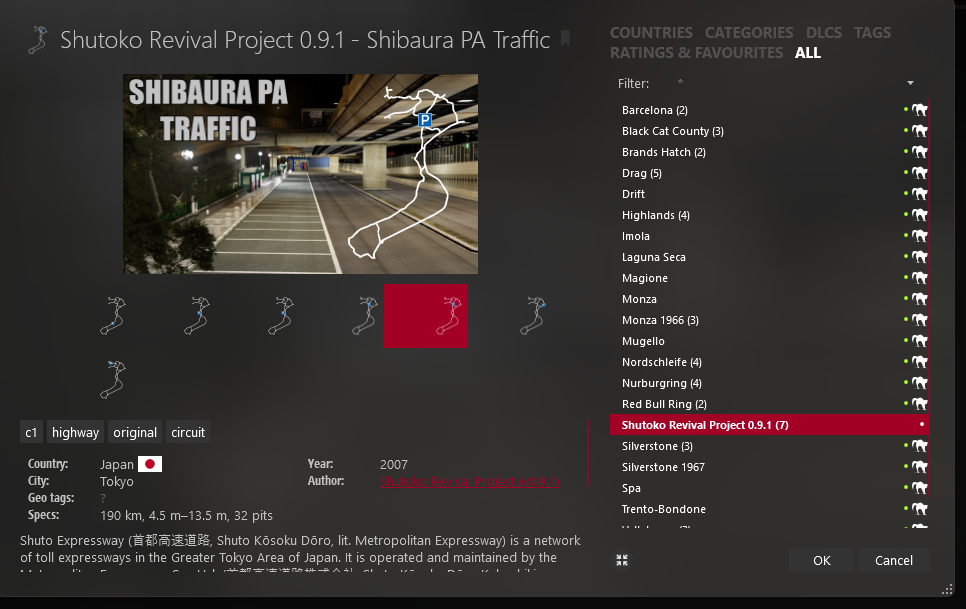The height and width of the screenshot is (609, 966).
Task: Click the Kunos cat icon in Mugello row
Action: 920,341
